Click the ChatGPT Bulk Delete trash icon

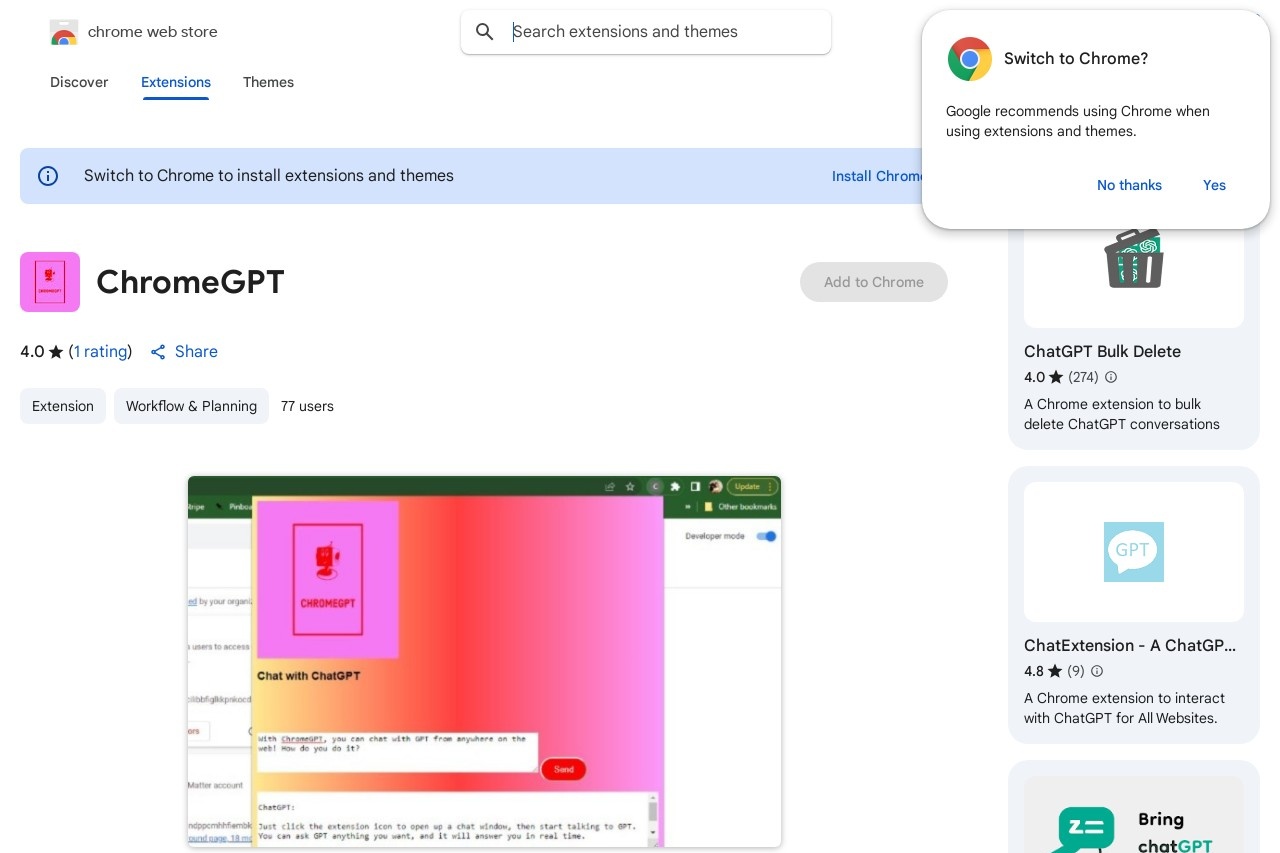[1134, 258]
